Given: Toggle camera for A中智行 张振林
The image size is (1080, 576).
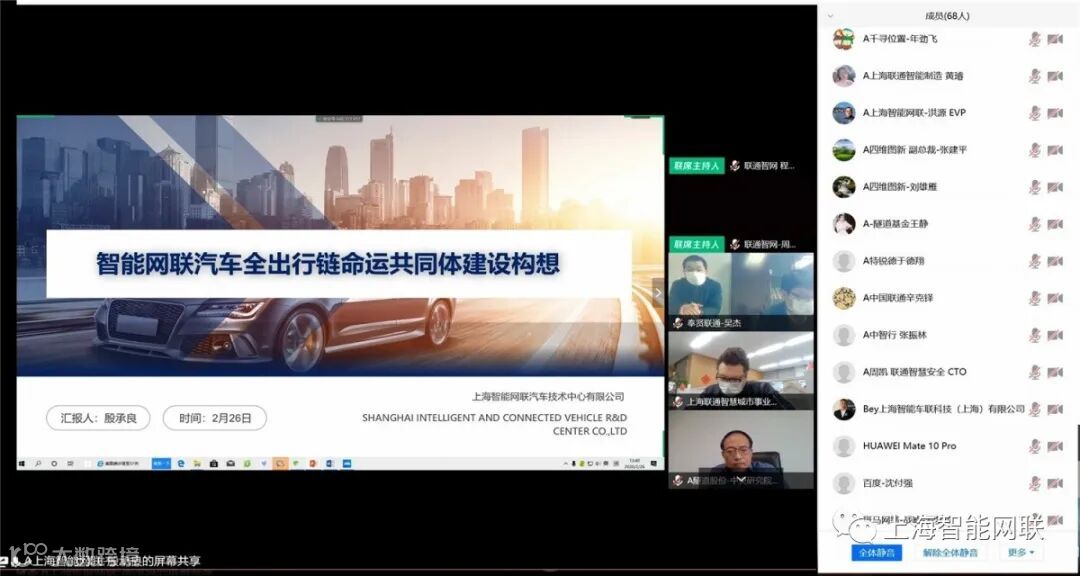Looking at the screenshot, I should click(x=1055, y=336).
